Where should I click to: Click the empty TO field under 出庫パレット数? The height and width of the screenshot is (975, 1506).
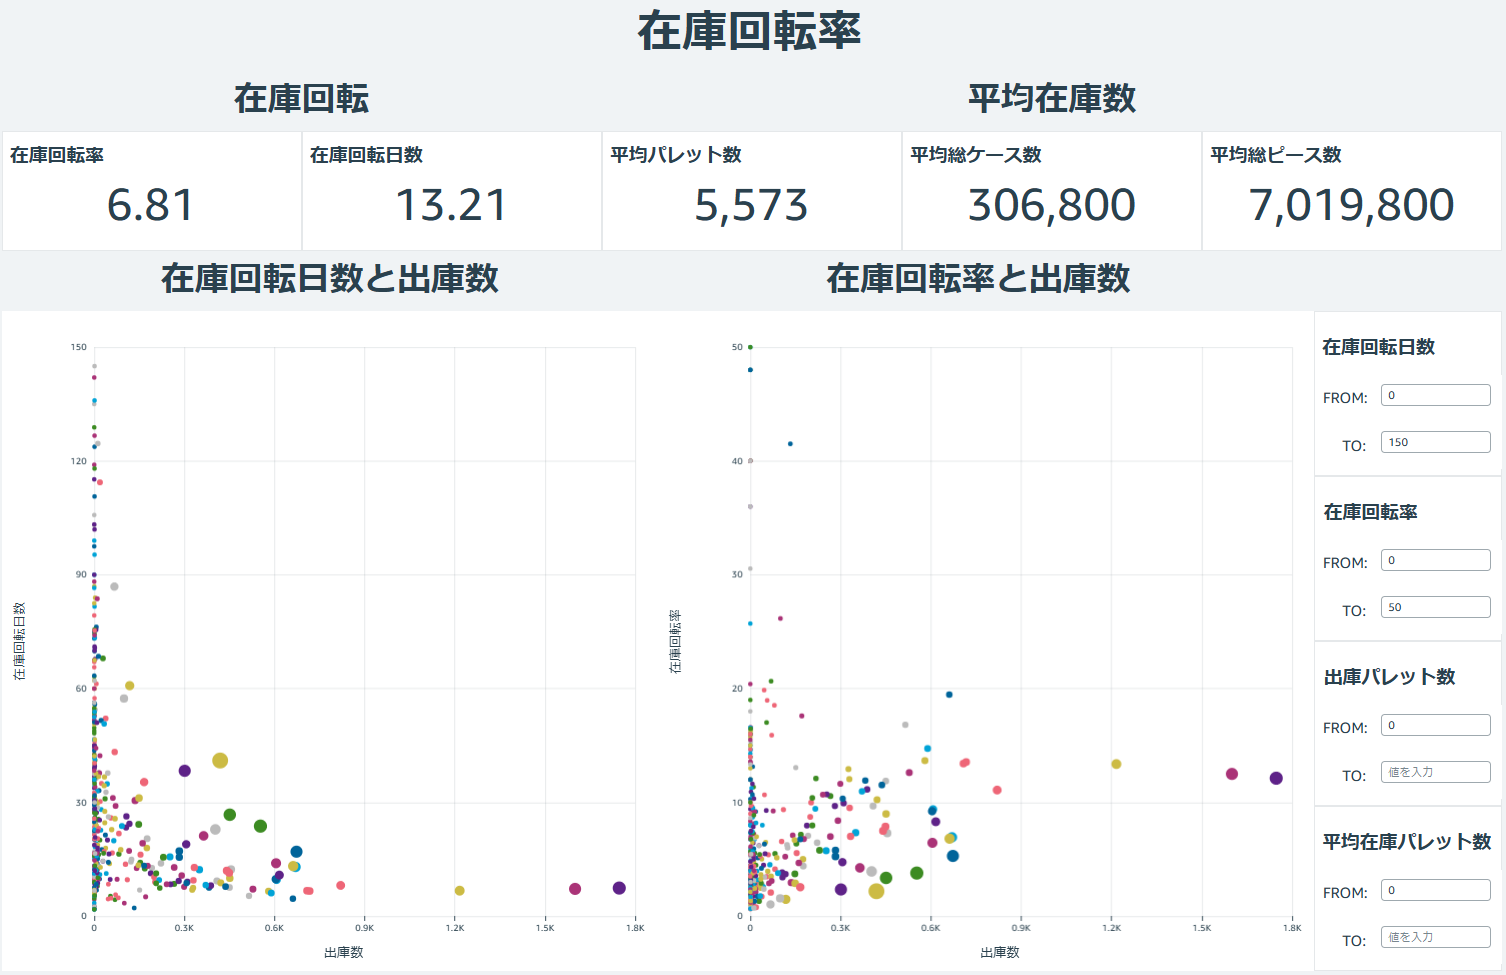tap(1435, 771)
